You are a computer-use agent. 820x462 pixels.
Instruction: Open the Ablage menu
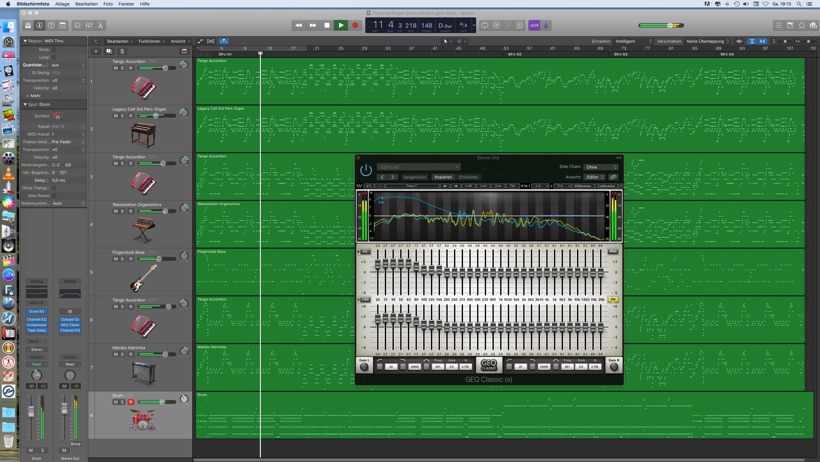(62, 4)
